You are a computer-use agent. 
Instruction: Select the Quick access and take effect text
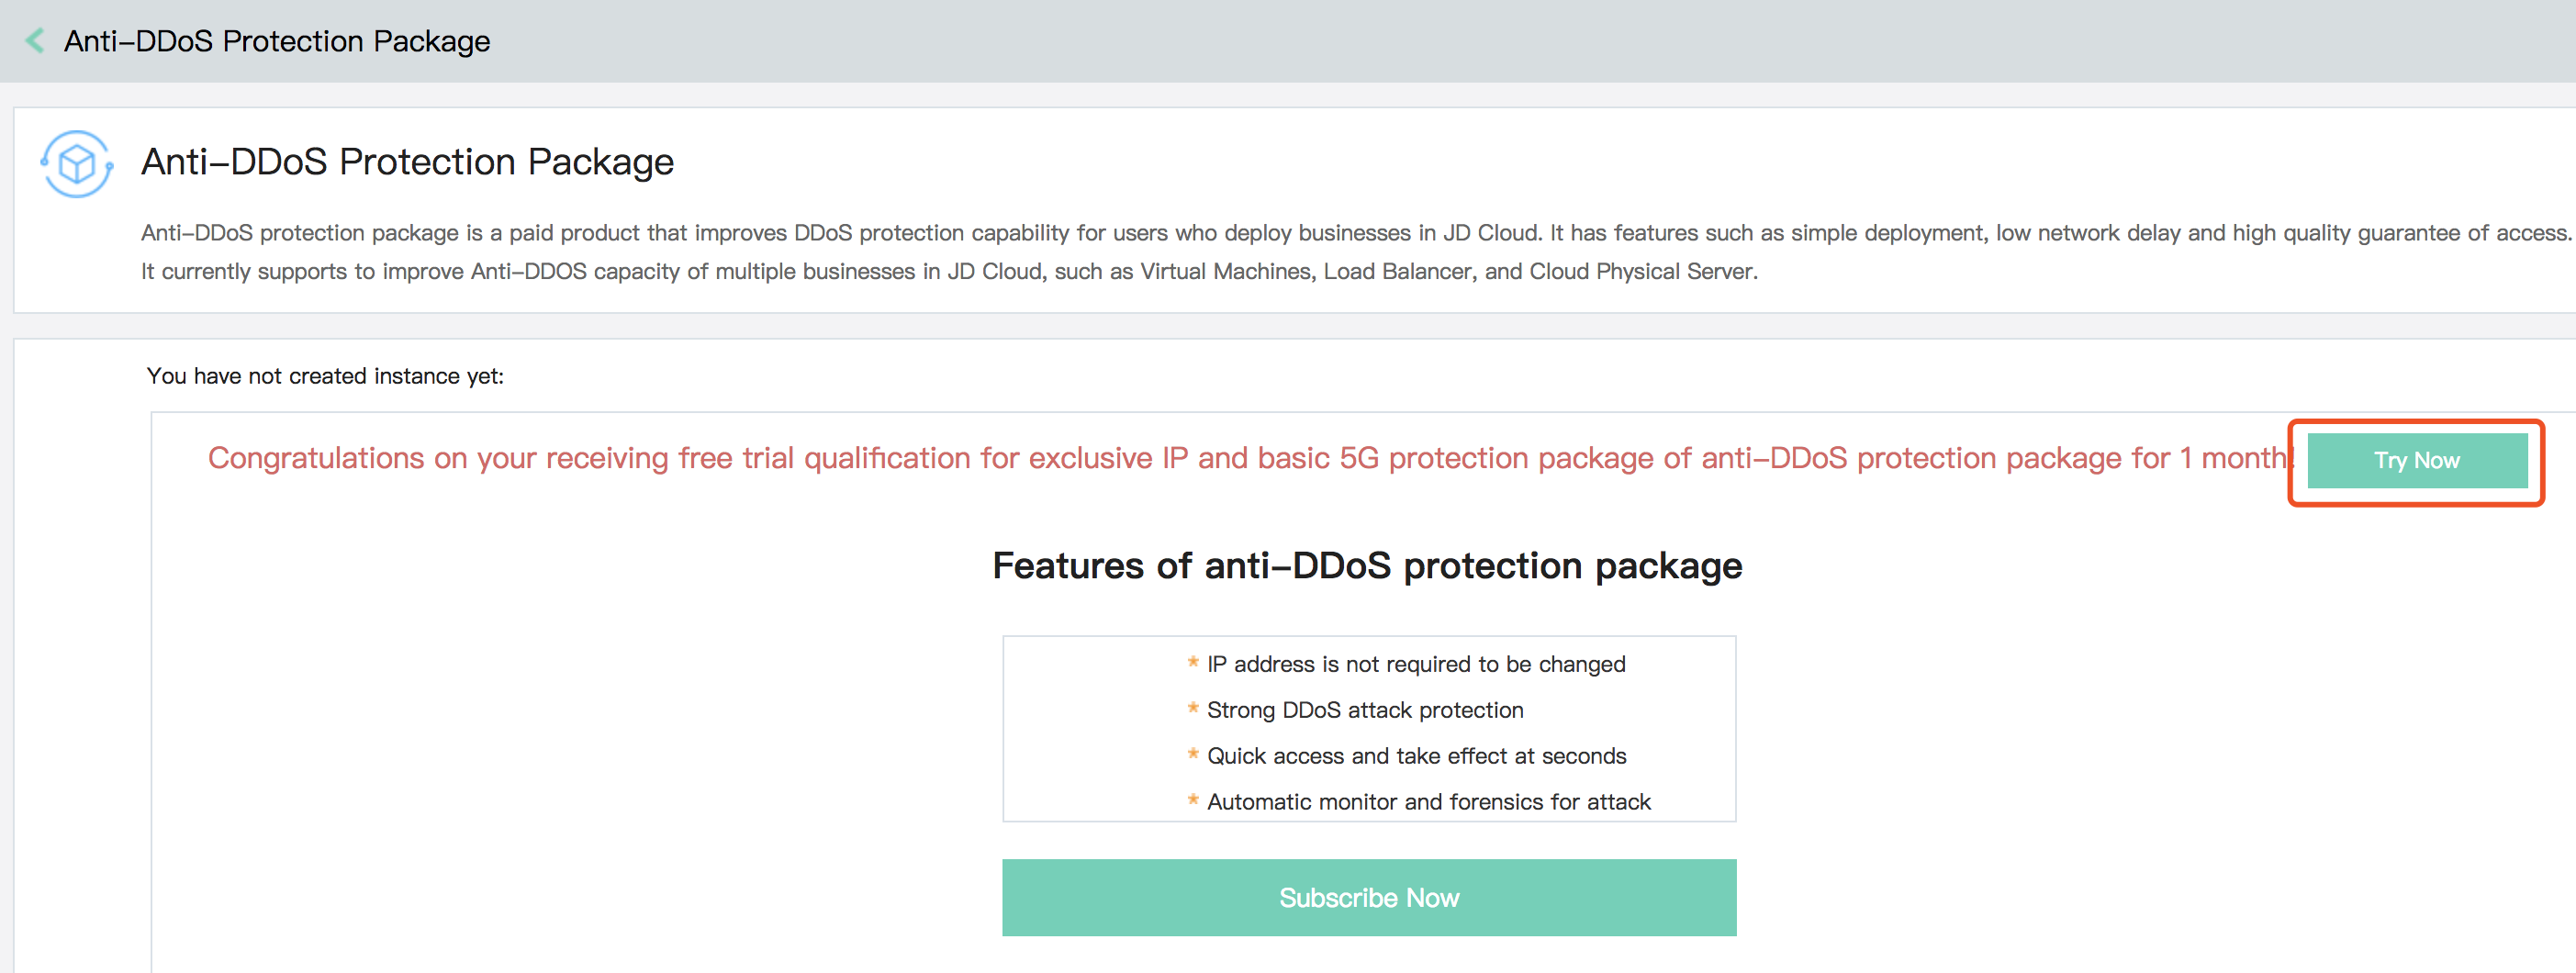point(1416,756)
